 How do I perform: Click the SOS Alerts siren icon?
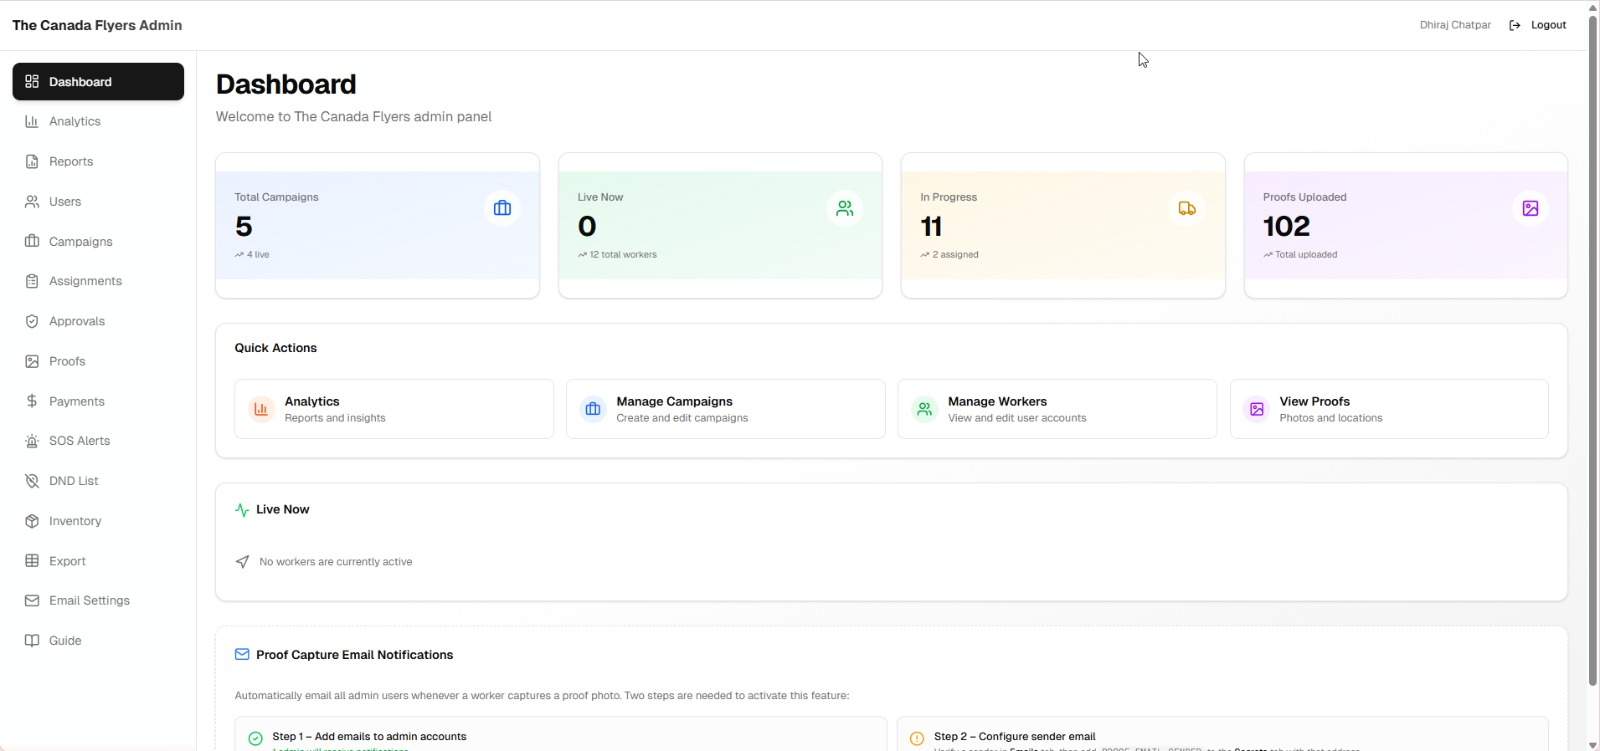(x=32, y=441)
